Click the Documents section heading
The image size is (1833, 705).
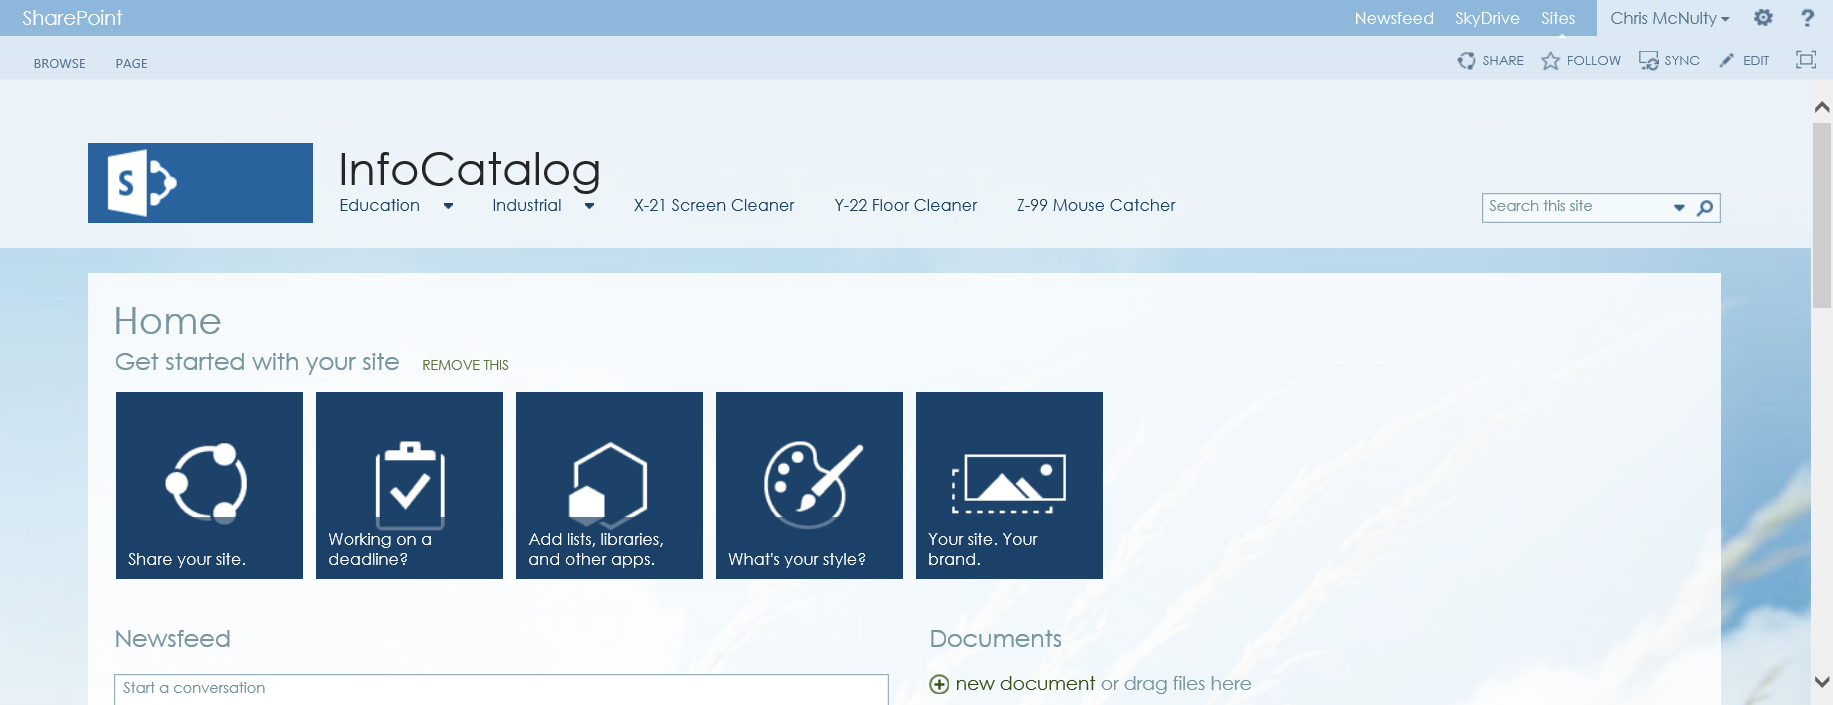[996, 638]
